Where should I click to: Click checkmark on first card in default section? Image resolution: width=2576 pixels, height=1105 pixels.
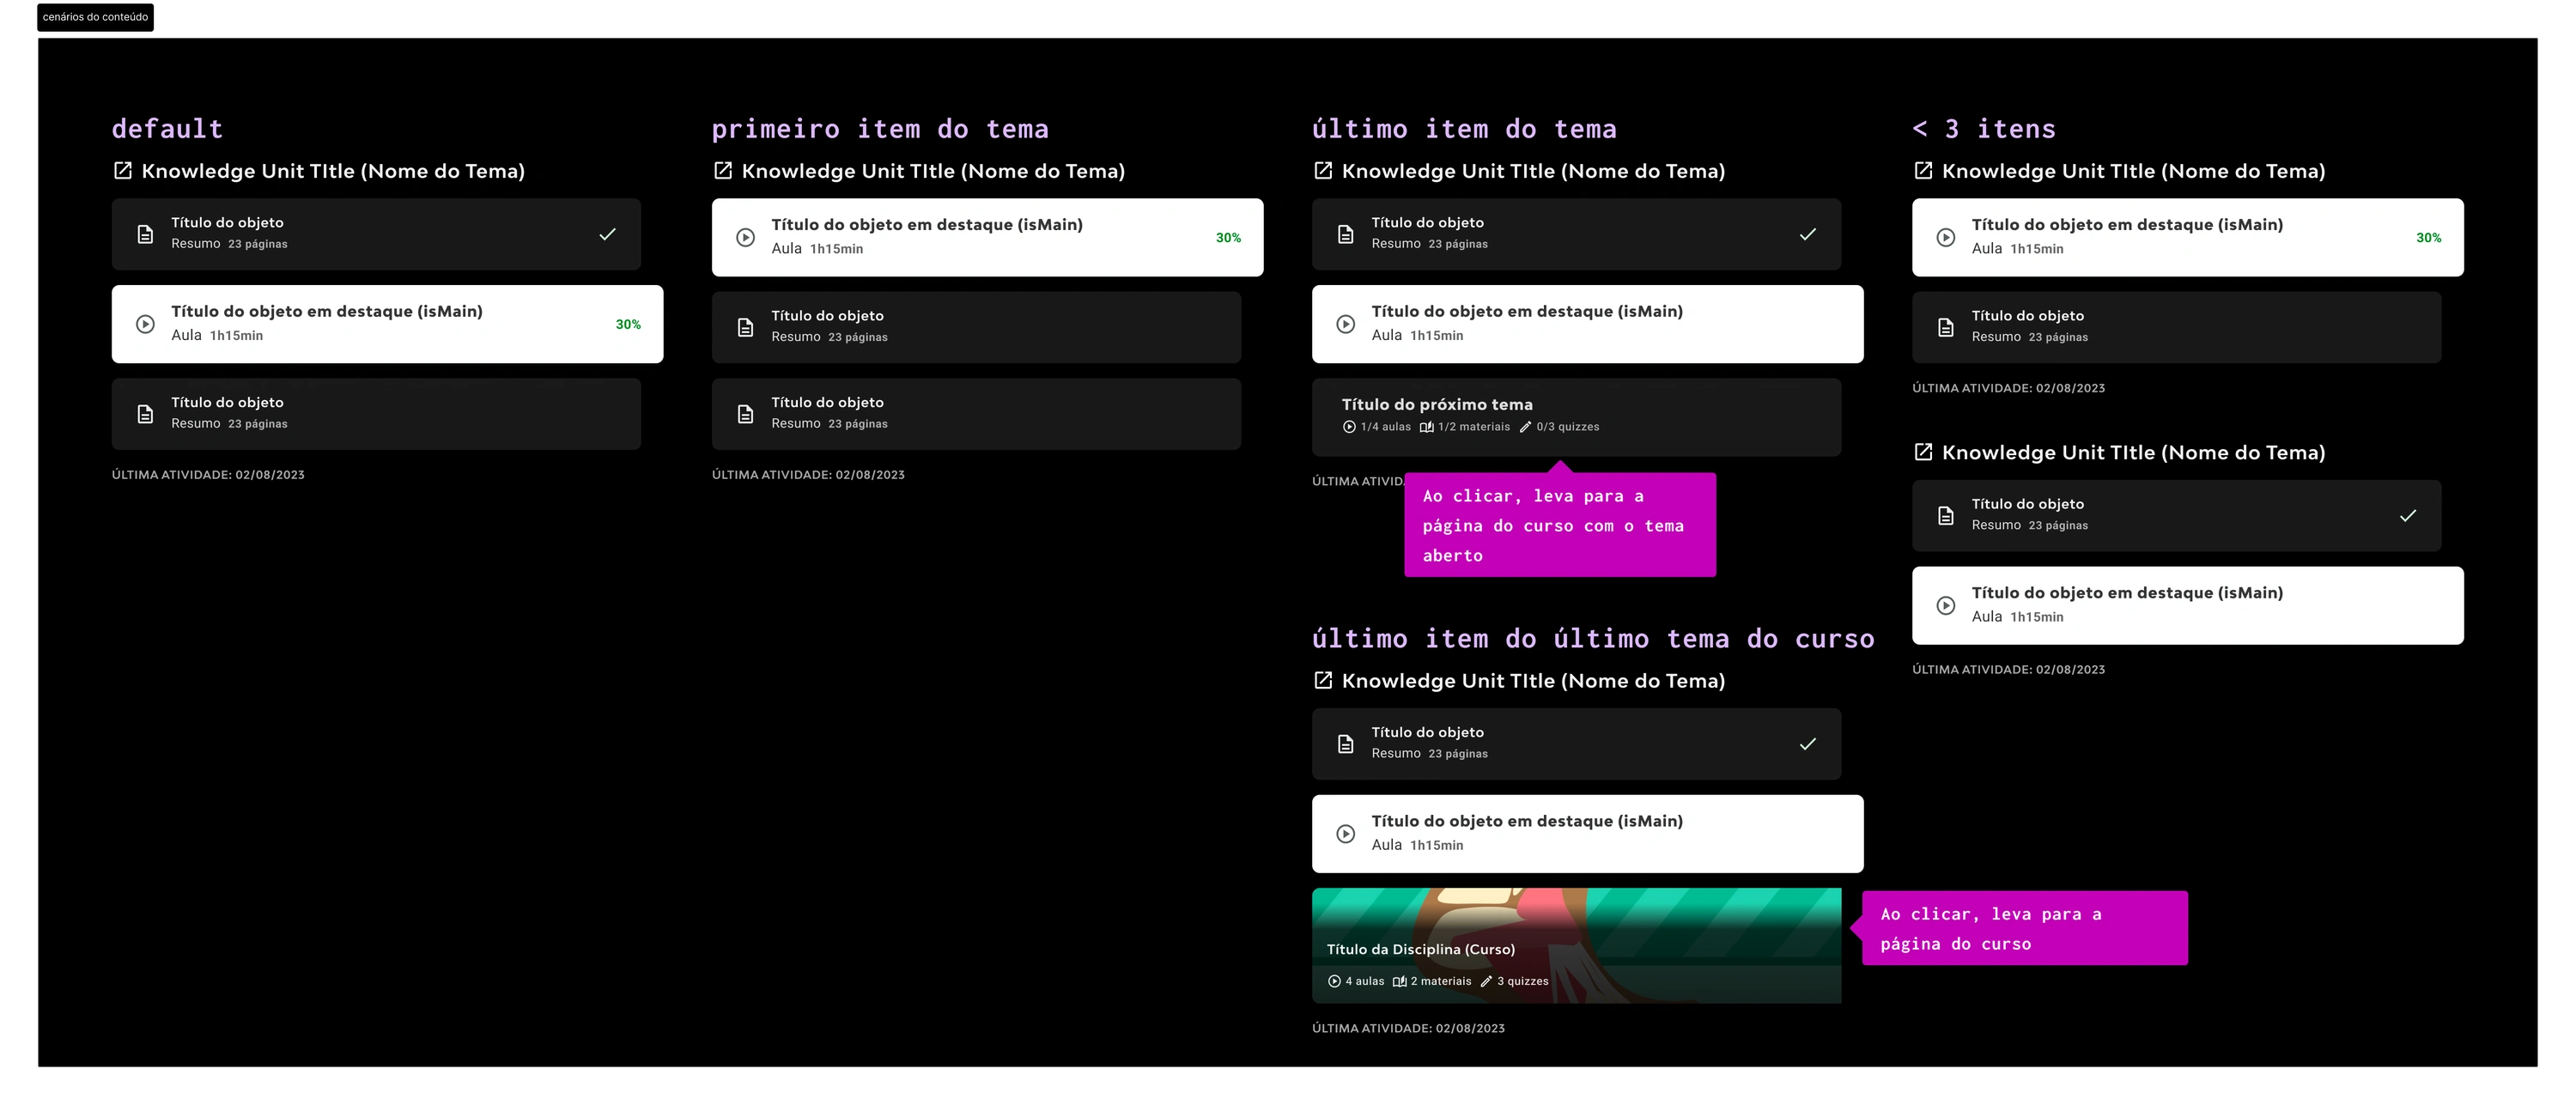tap(607, 234)
